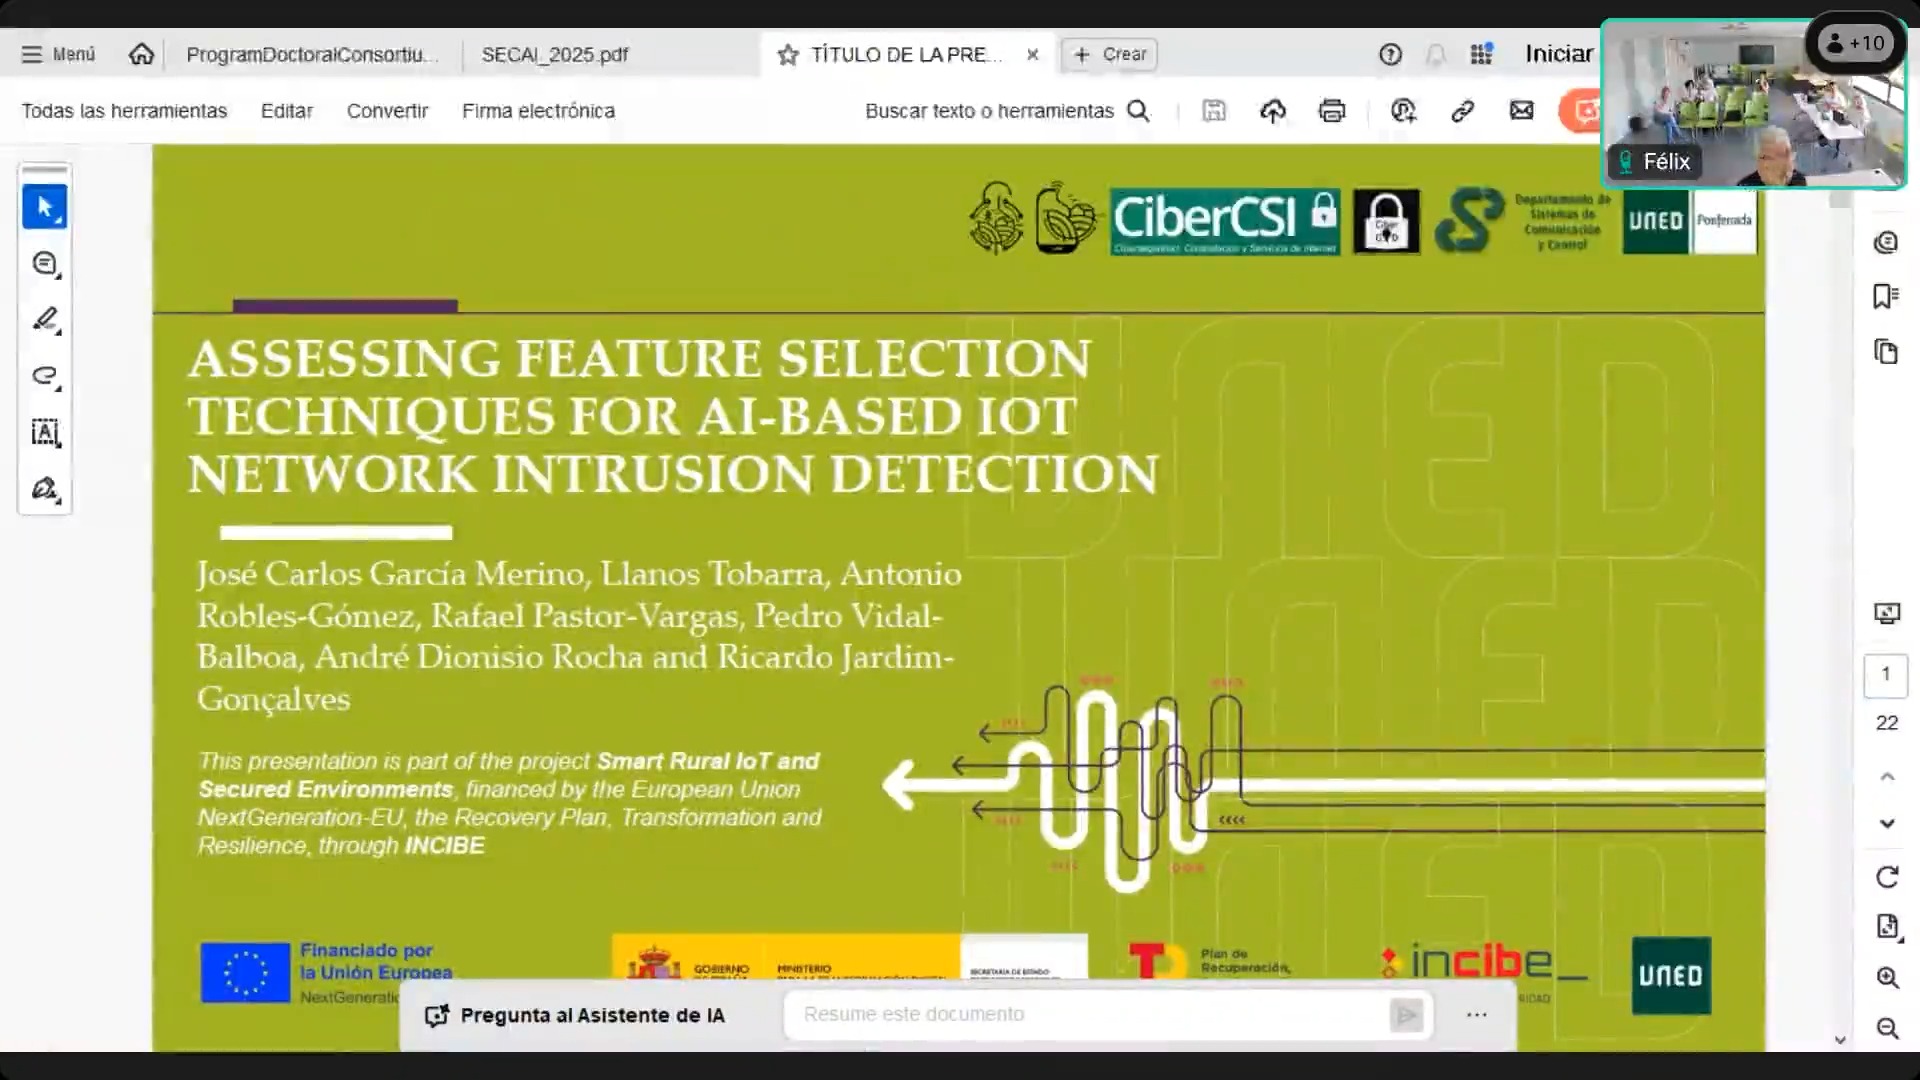Select the text box tool
This screenshot has width=1920, height=1080.
[x=45, y=432]
